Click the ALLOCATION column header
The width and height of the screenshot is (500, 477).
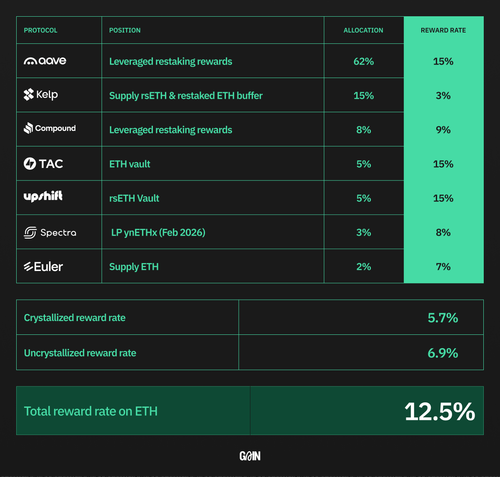point(363,30)
